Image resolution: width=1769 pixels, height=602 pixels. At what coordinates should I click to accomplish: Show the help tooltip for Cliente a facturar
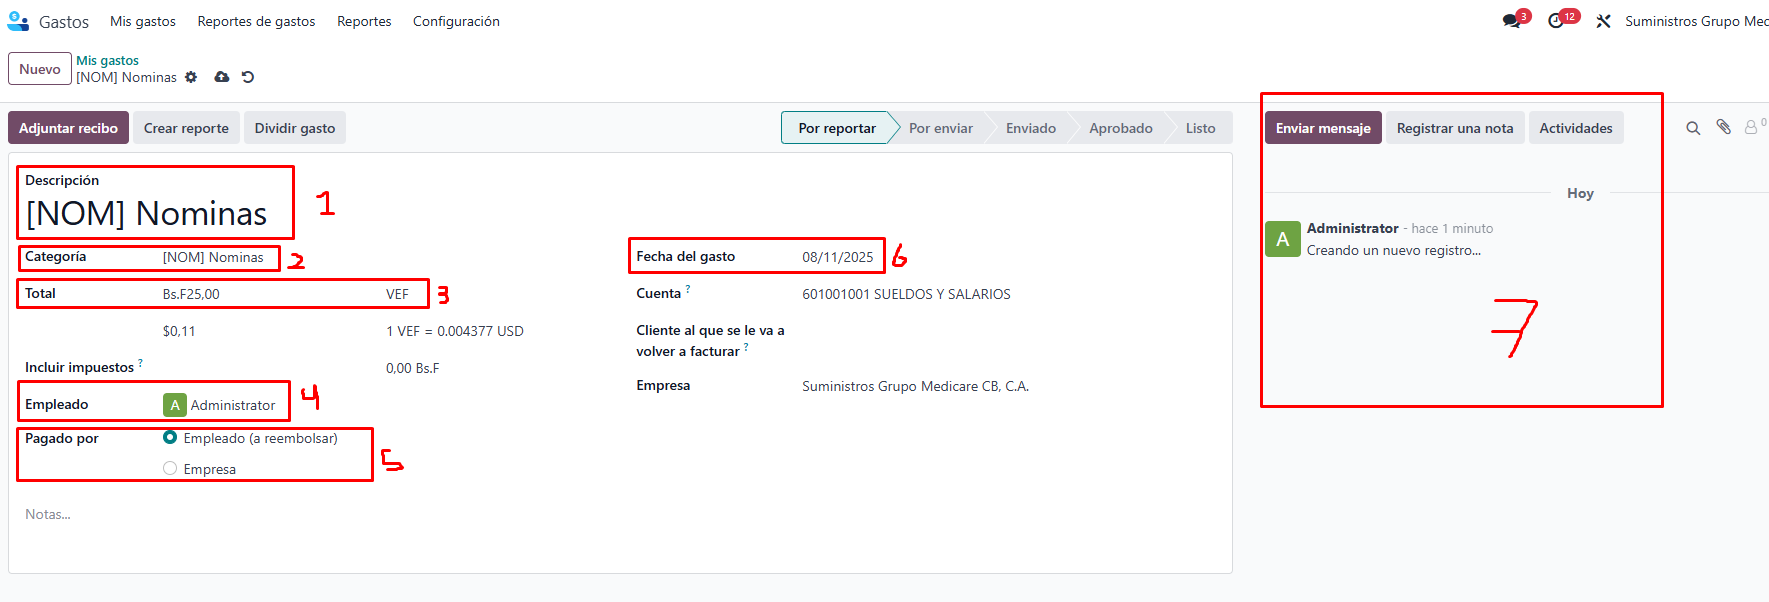point(746,347)
